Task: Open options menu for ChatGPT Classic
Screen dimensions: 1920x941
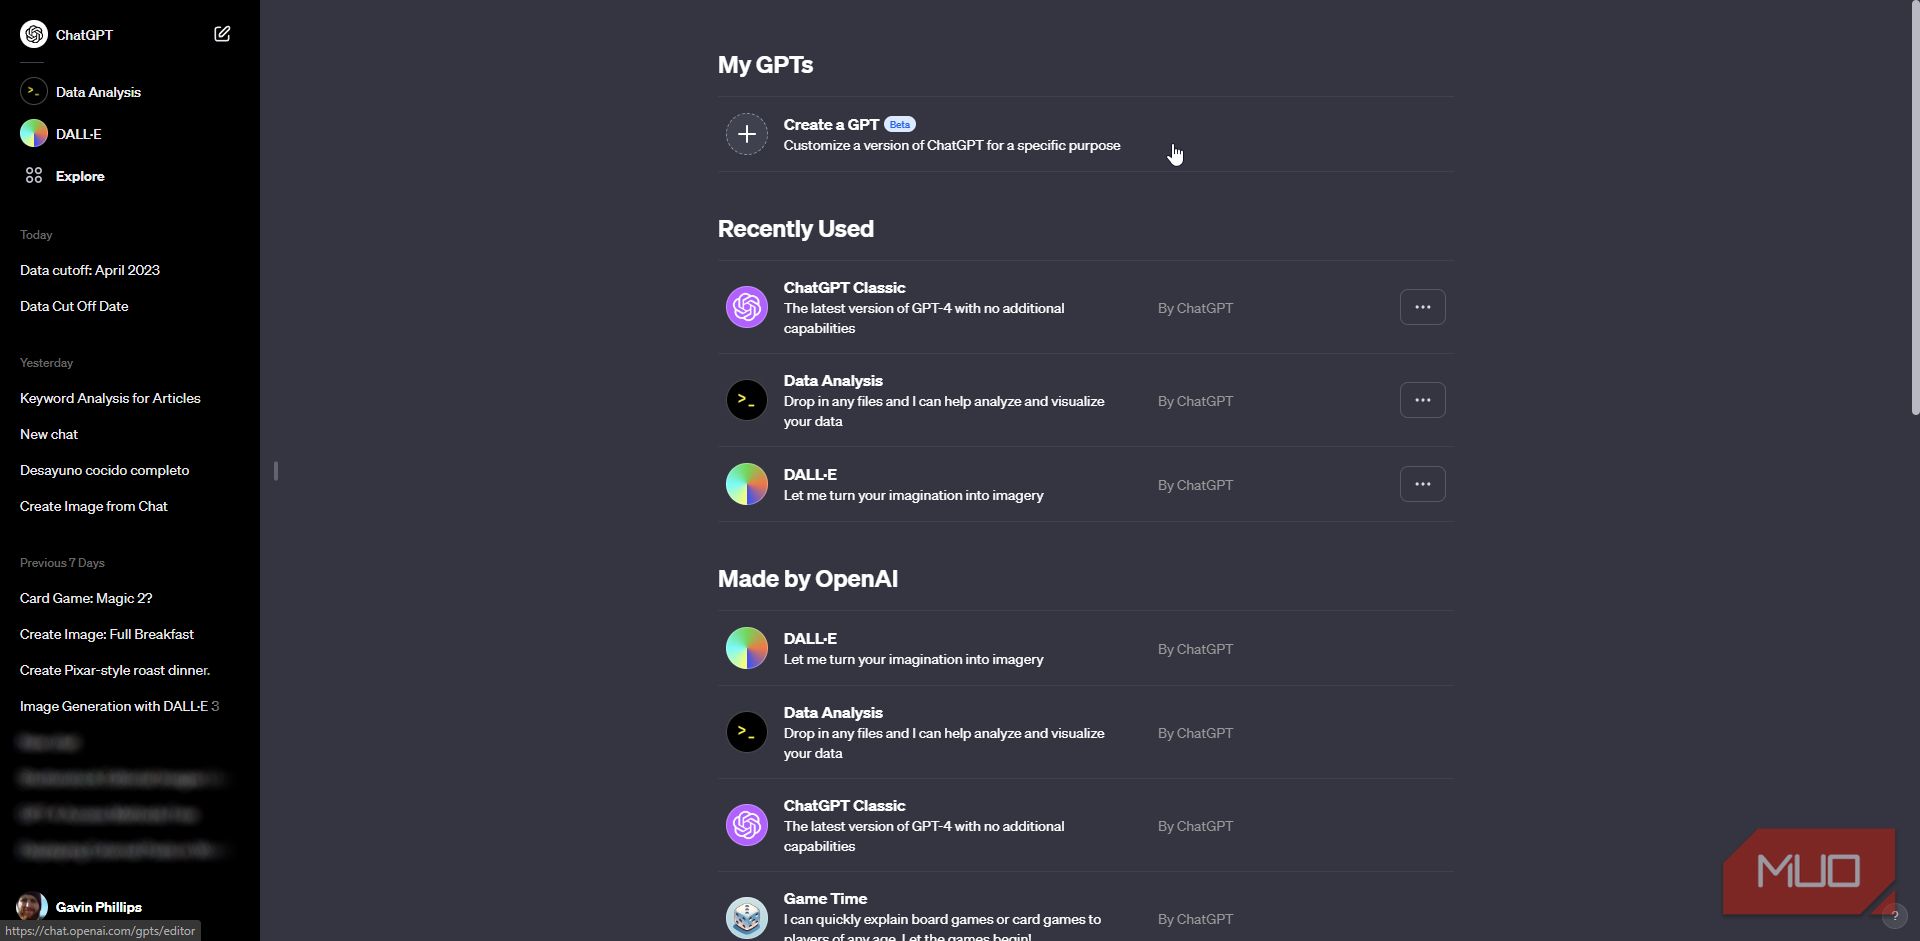Action: (x=1422, y=307)
